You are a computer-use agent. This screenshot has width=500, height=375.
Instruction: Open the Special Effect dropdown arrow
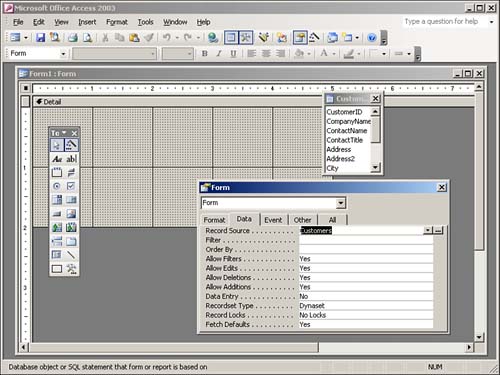coord(384,53)
